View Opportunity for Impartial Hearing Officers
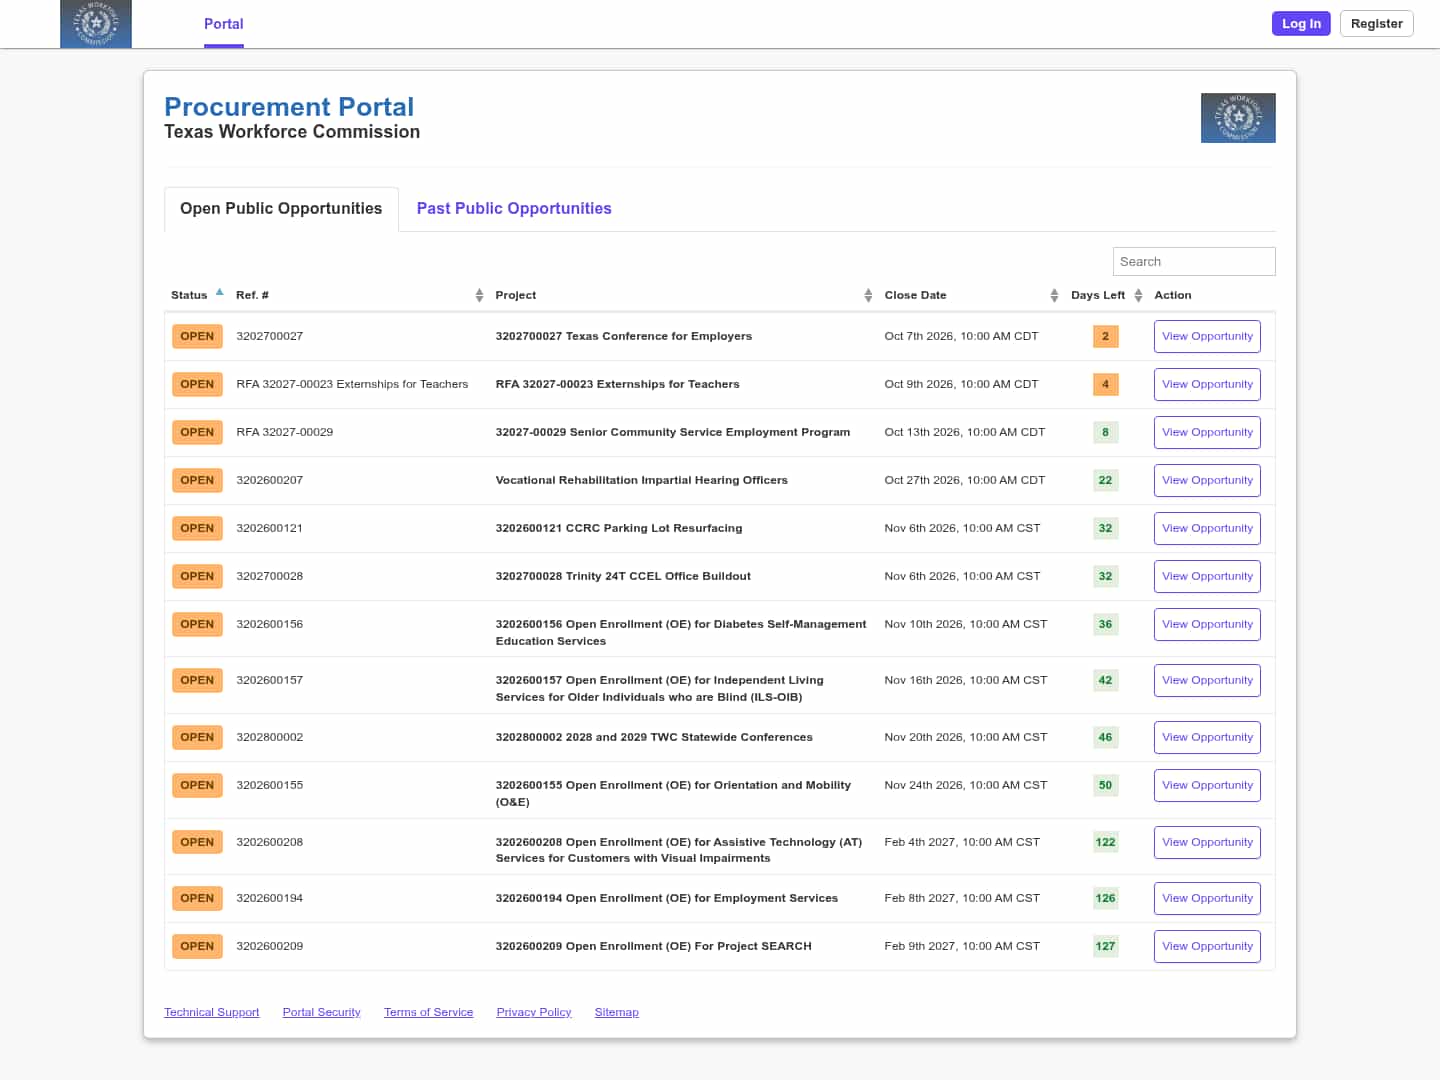The image size is (1440, 1080). point(1207,481)
